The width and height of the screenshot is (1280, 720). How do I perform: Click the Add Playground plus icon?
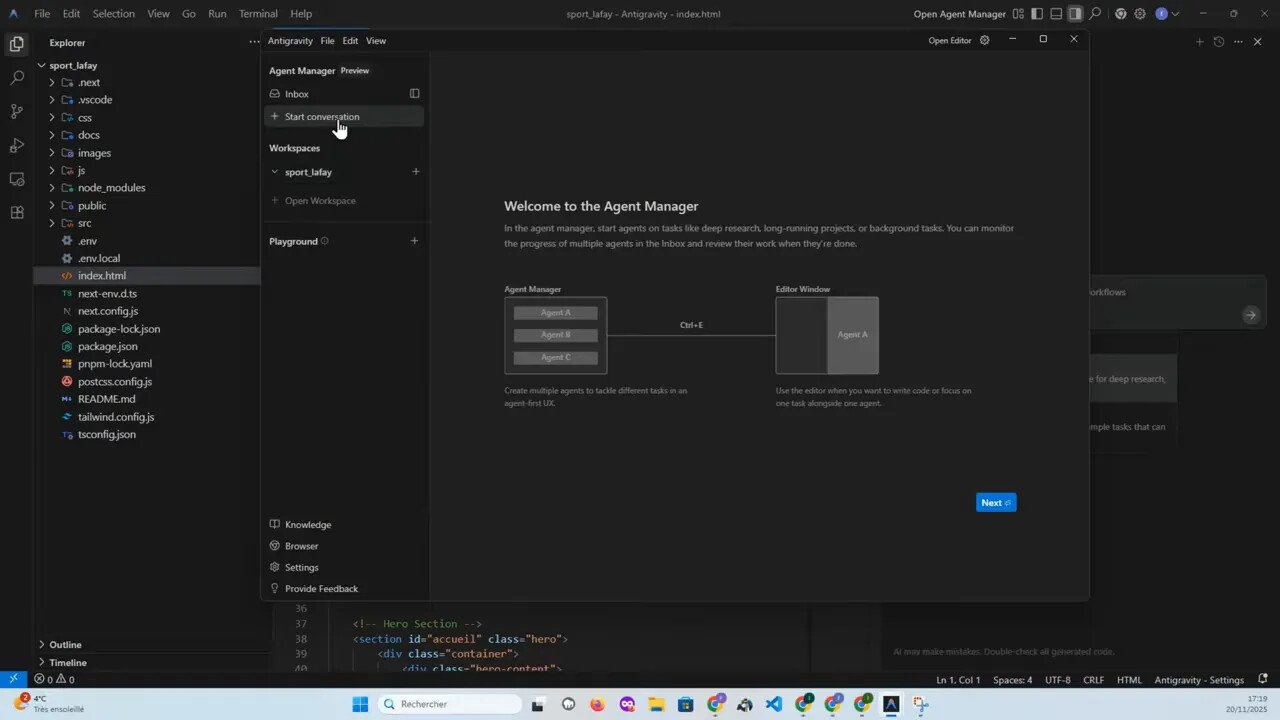(414, 240)
